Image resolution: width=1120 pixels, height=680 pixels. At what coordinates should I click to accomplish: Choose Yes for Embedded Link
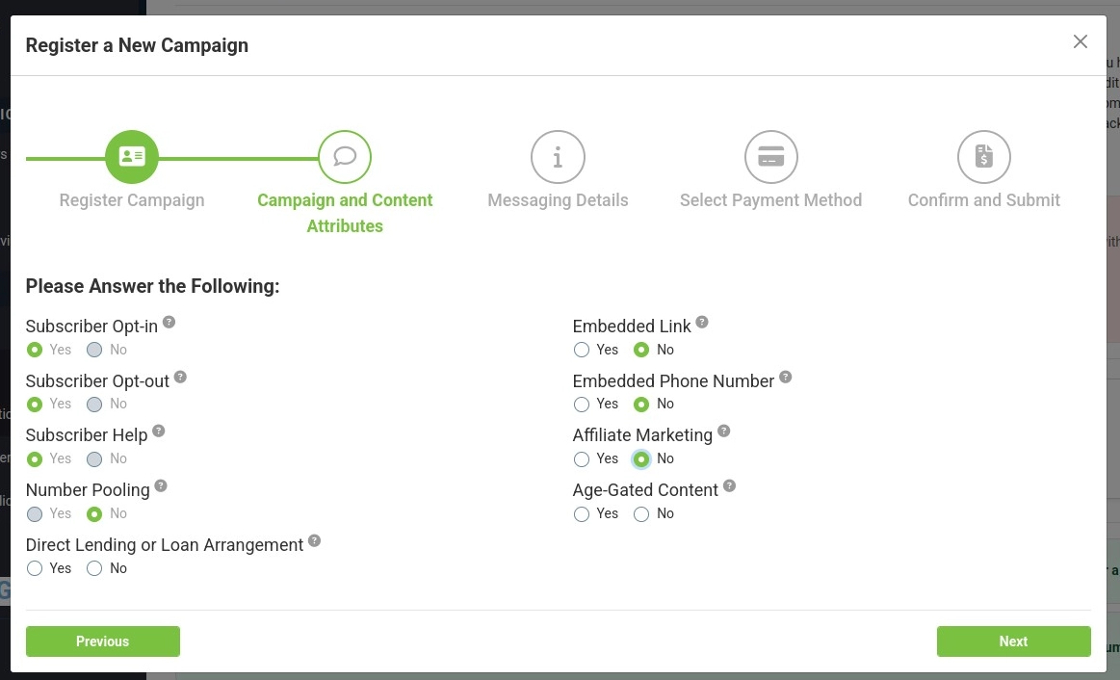point(582,350)
